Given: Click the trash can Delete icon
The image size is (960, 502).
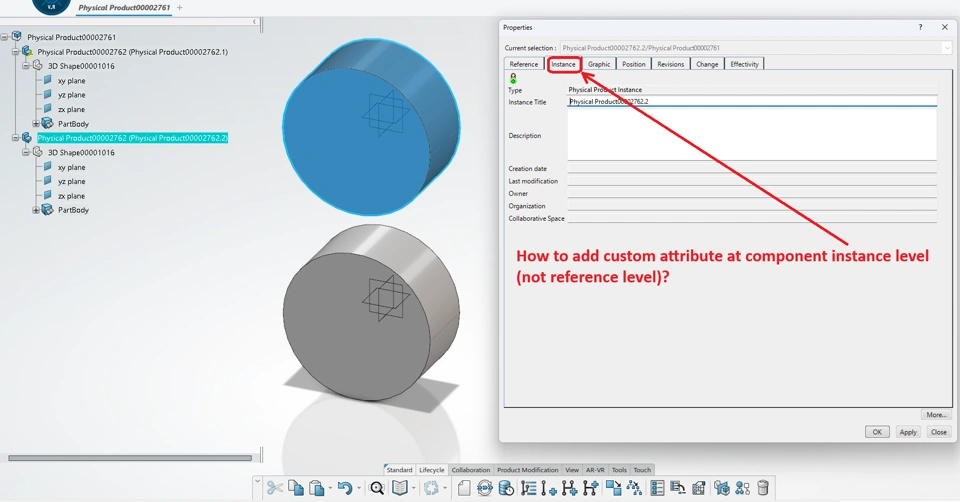Looking at the screenshot, I should tap(763, 488).
